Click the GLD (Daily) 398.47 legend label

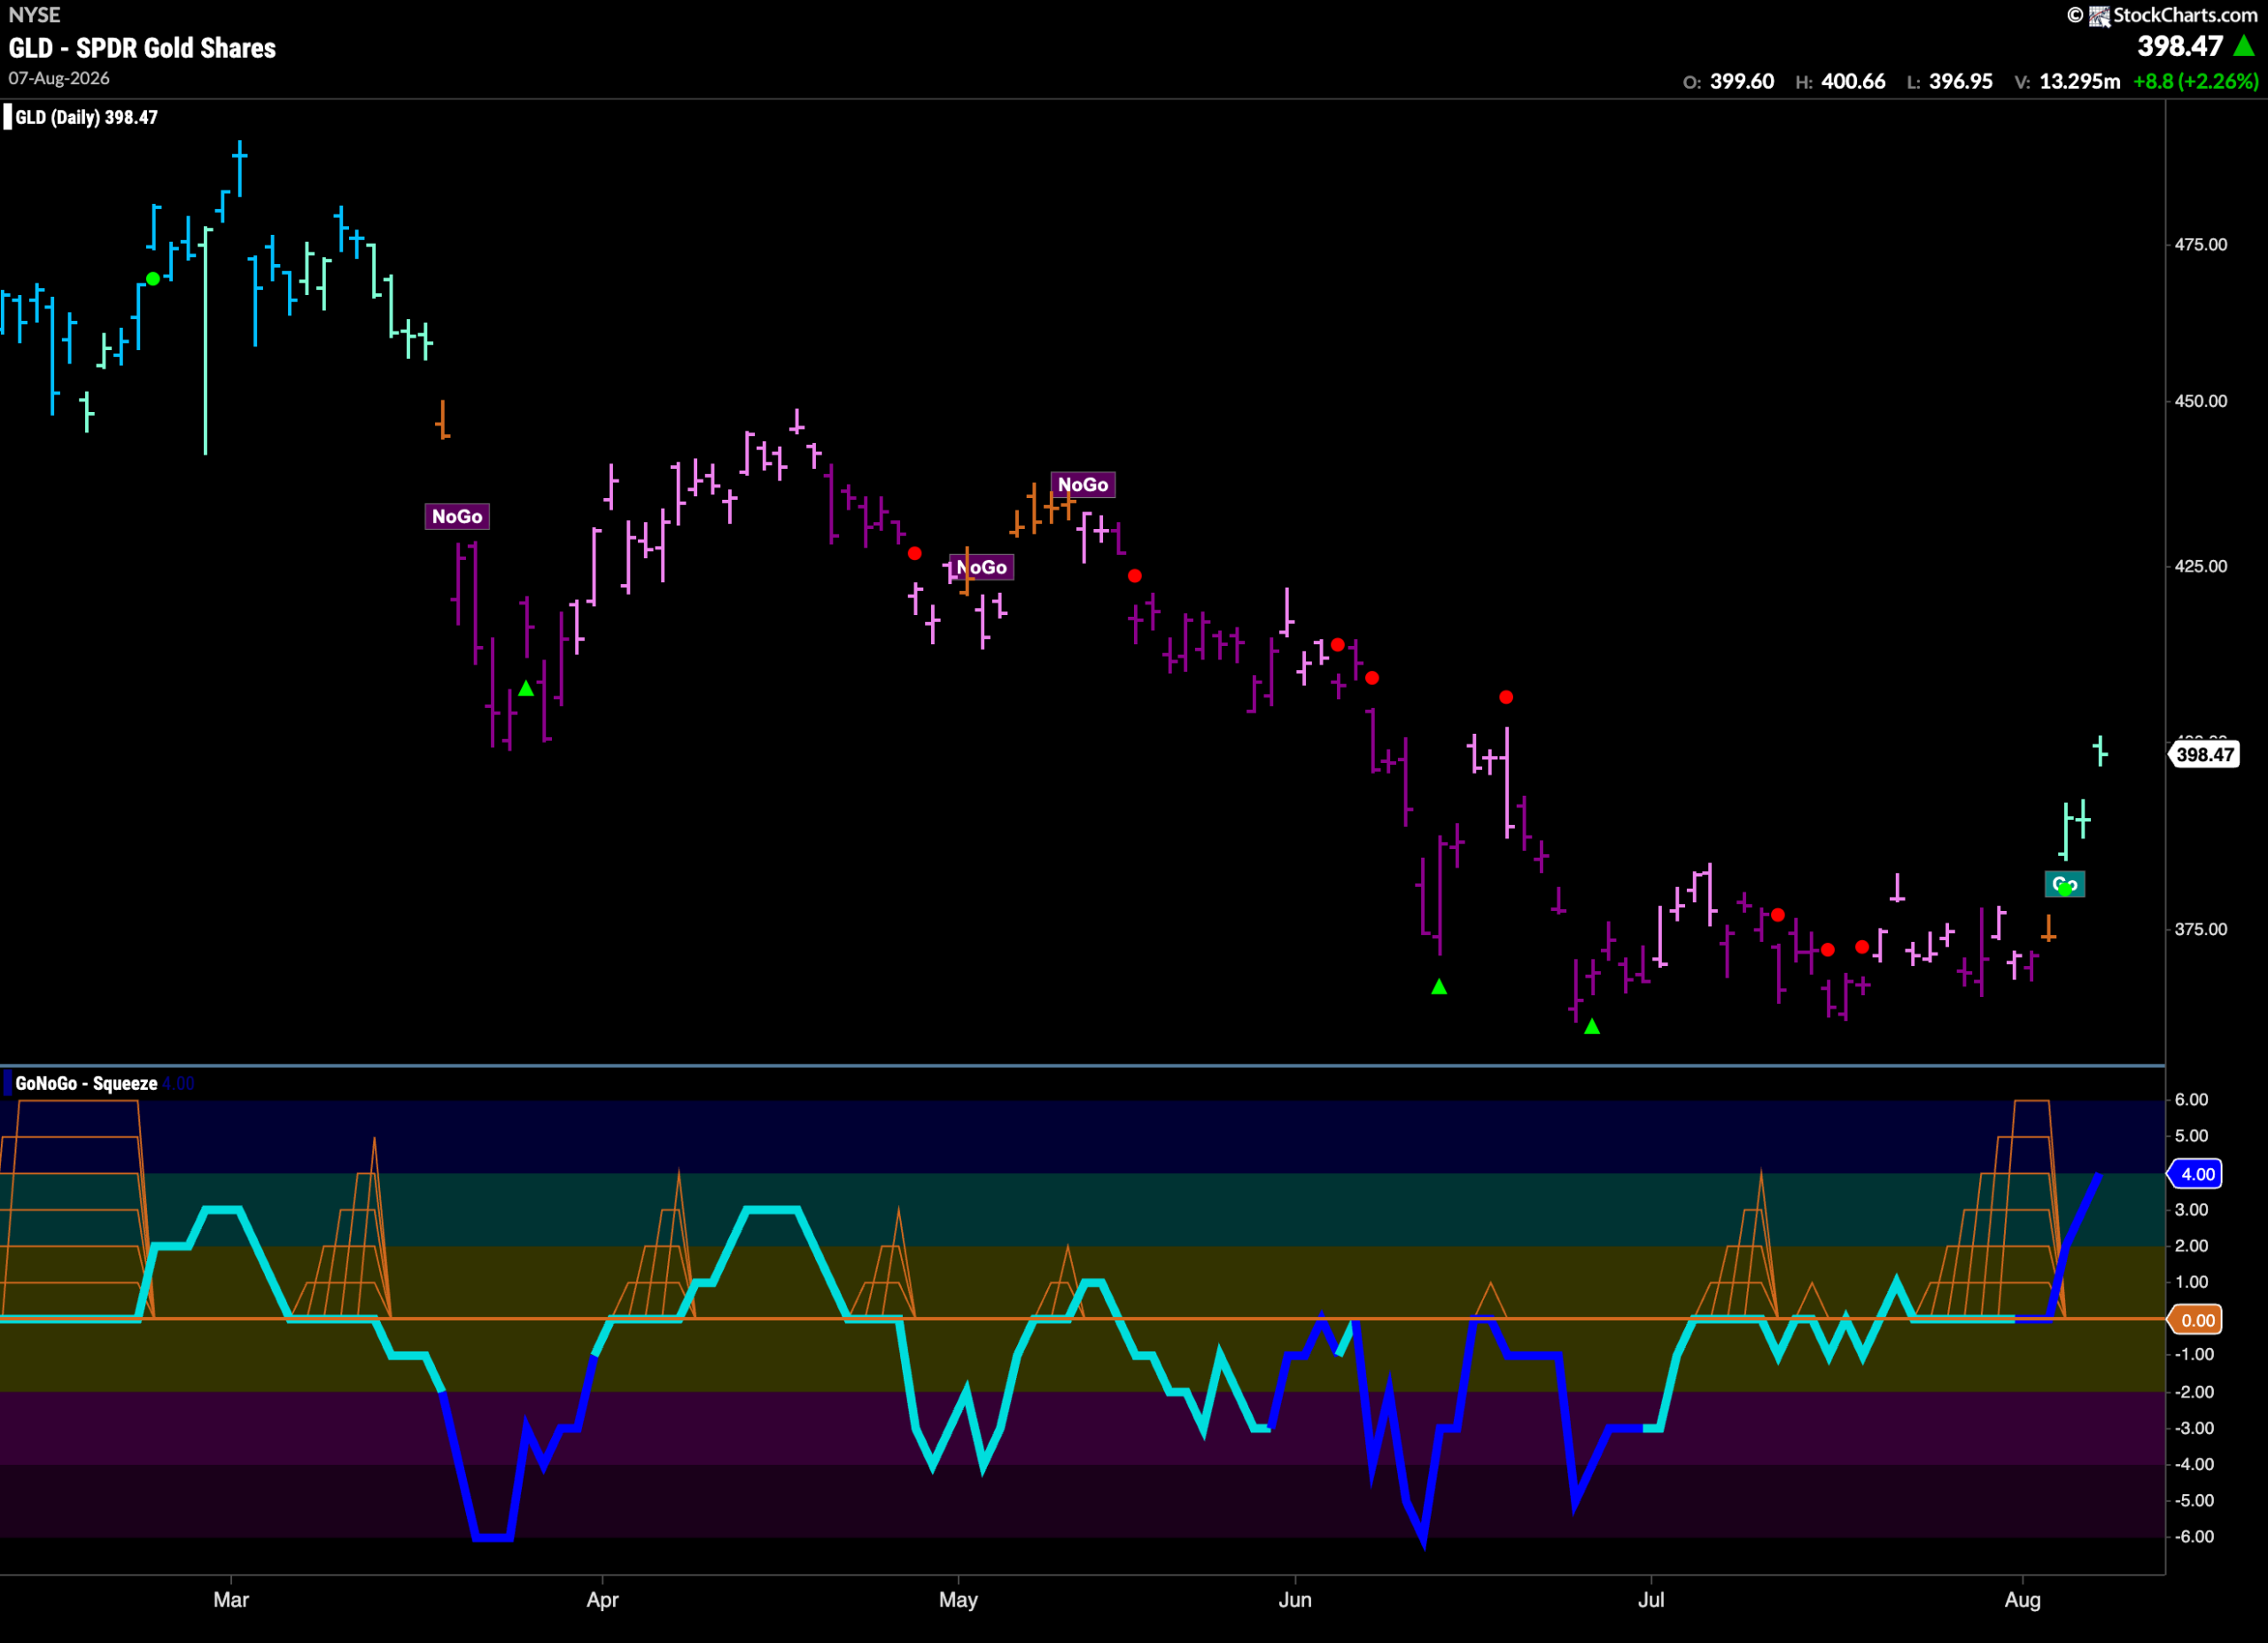pyautogui.click(x=86, y=117)
